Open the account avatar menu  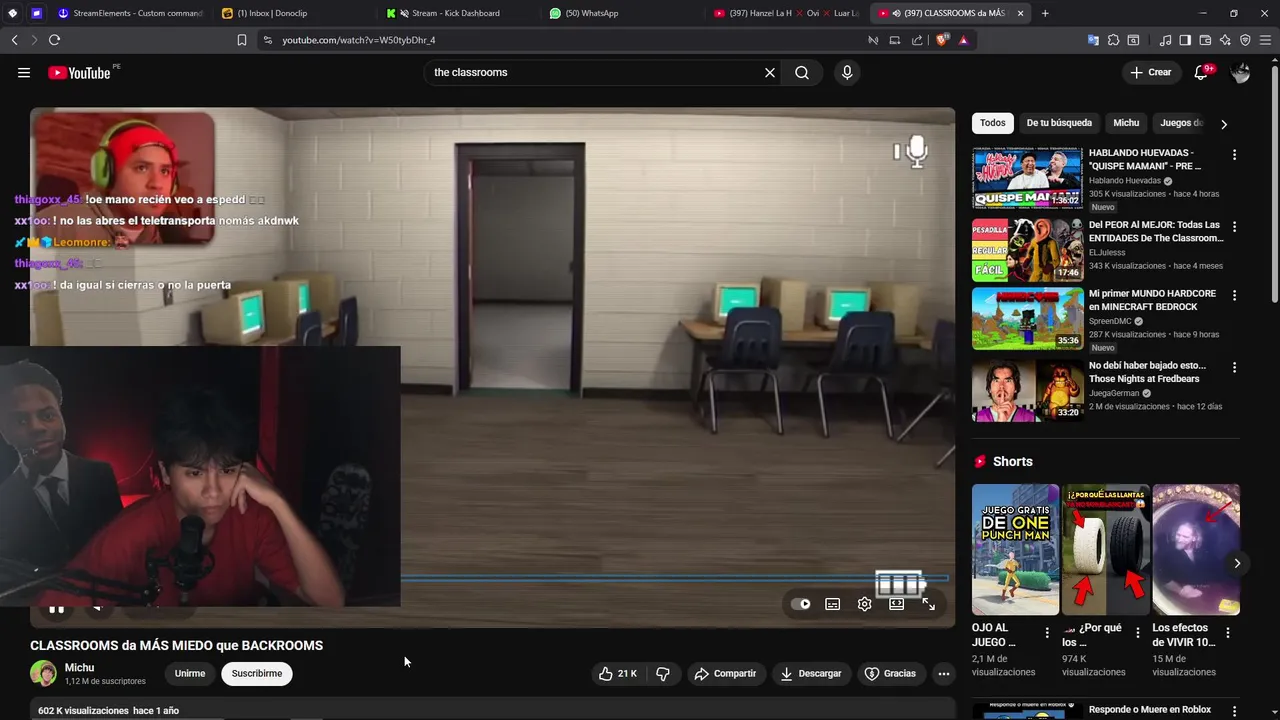(x=1240, y=72)
